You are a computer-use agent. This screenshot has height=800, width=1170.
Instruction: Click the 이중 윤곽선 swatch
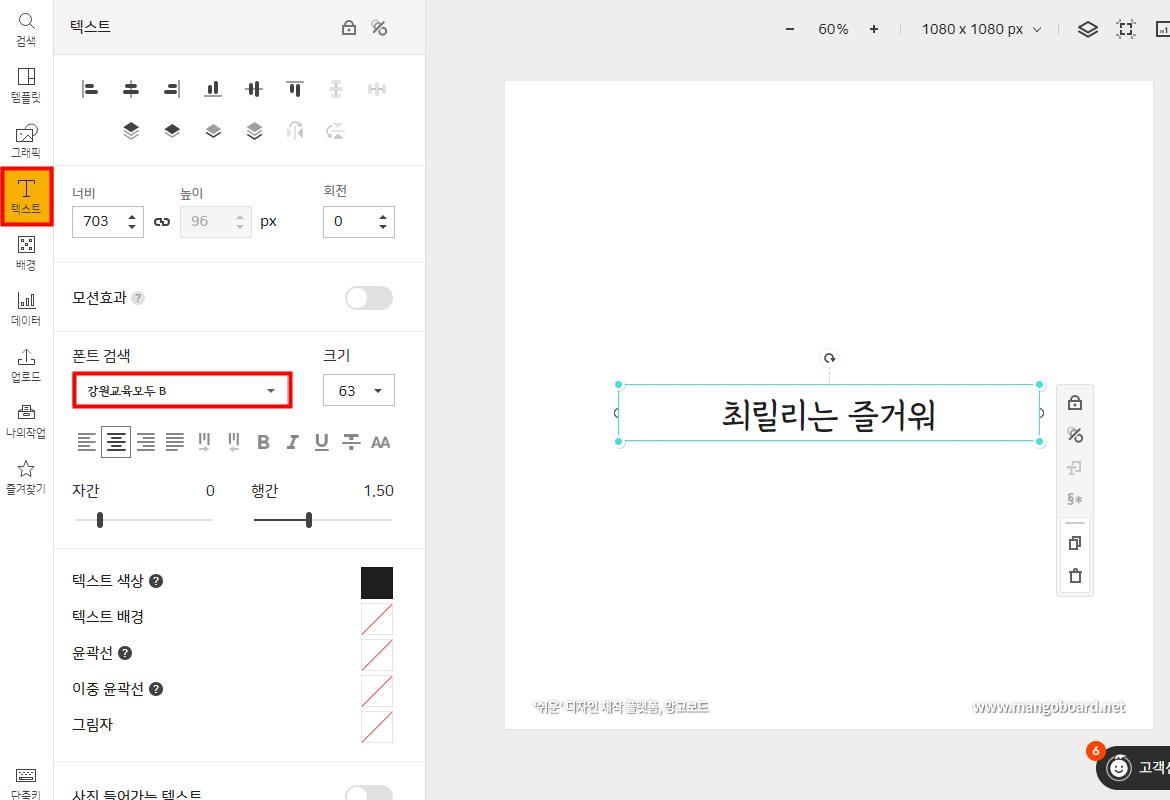pyautogui.click(x=377, y=691)
